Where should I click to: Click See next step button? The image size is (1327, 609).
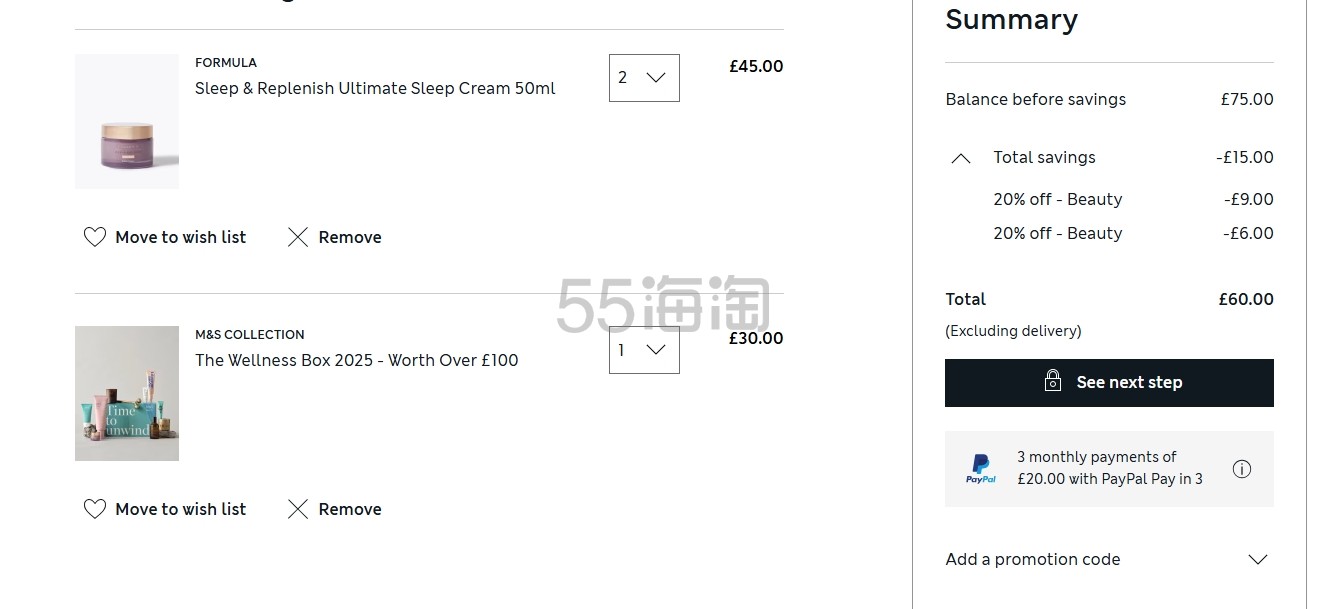point(1109,383)
